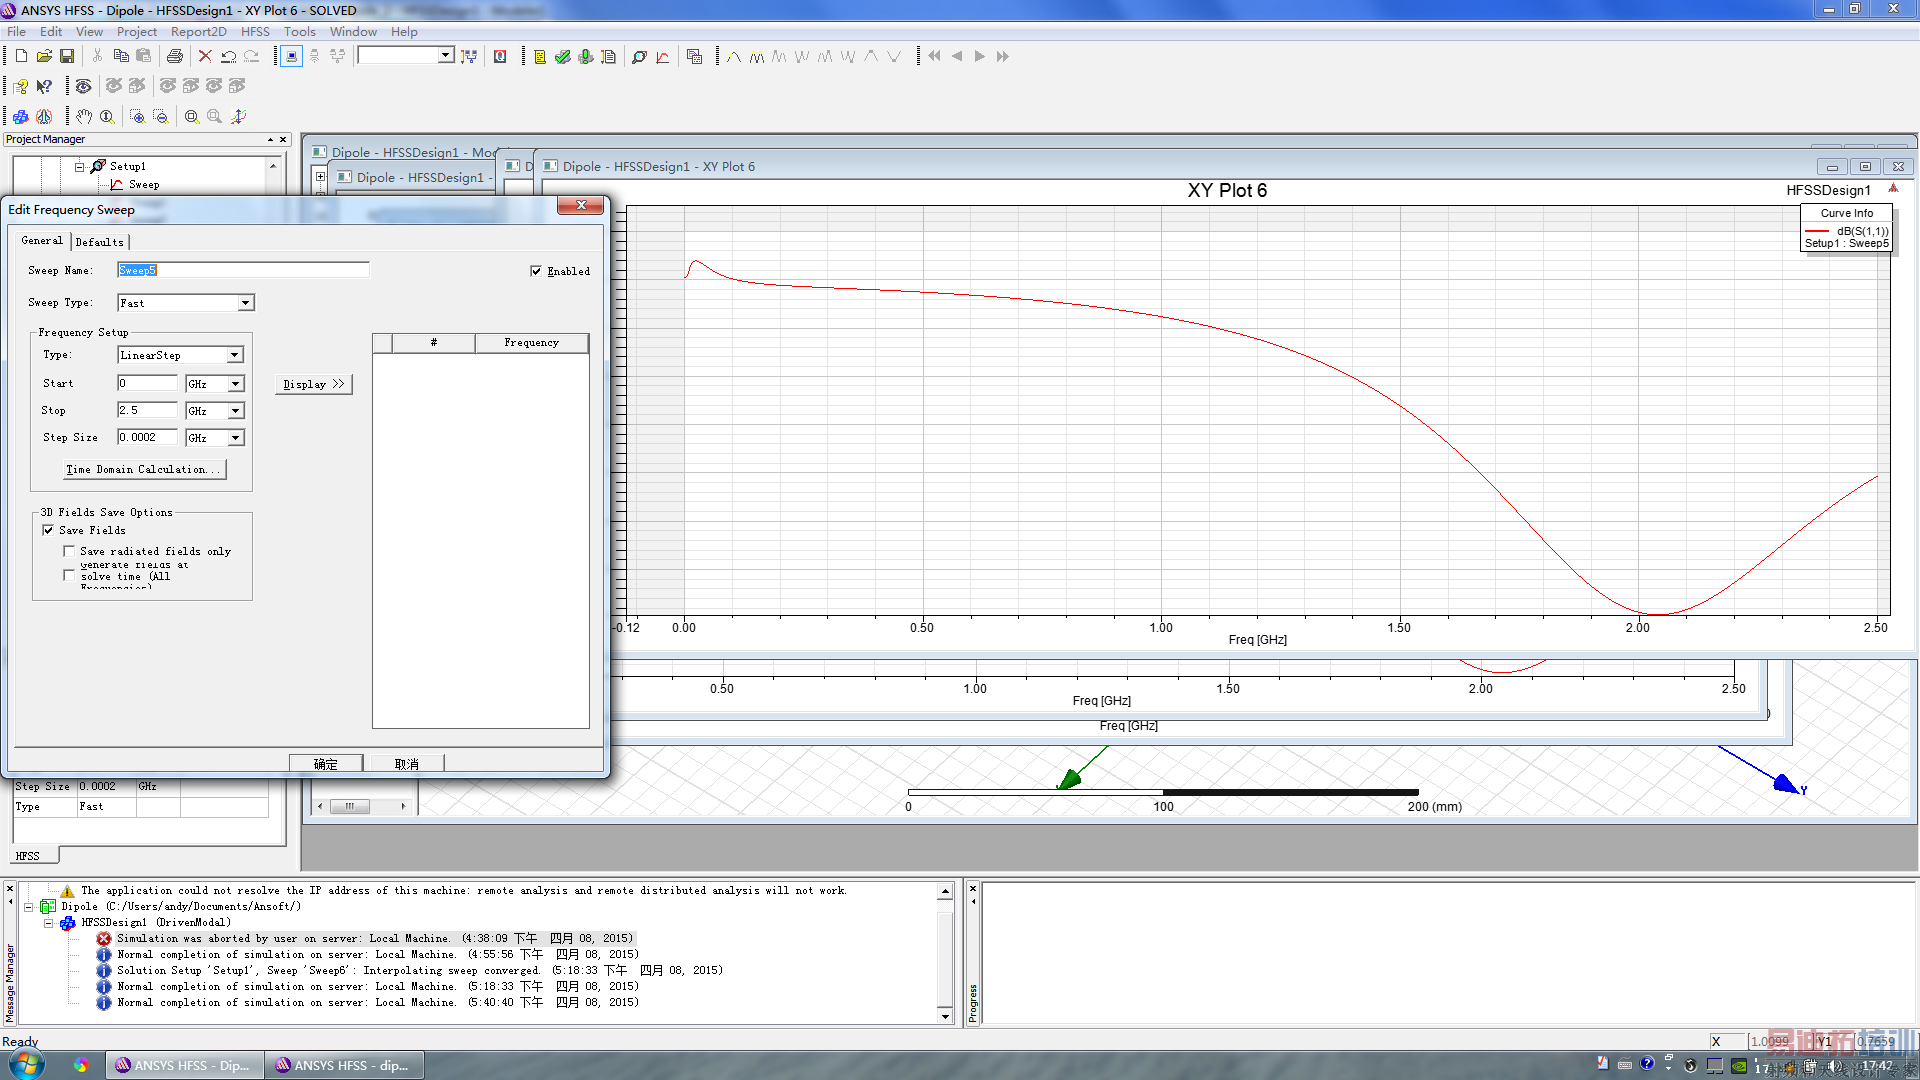
Task: Select the Pan hand tool
Action: 84,117
